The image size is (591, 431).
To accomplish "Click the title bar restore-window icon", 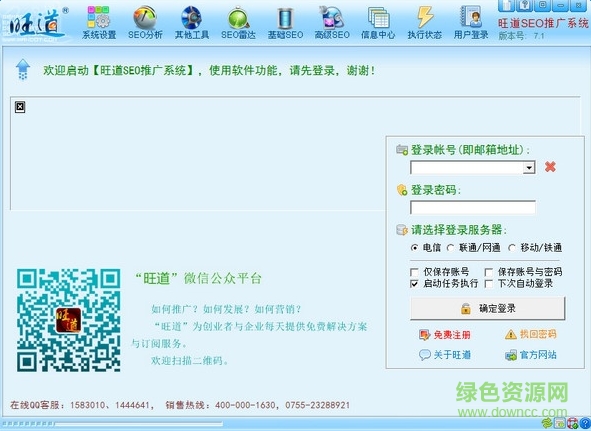I will [543, 5].
